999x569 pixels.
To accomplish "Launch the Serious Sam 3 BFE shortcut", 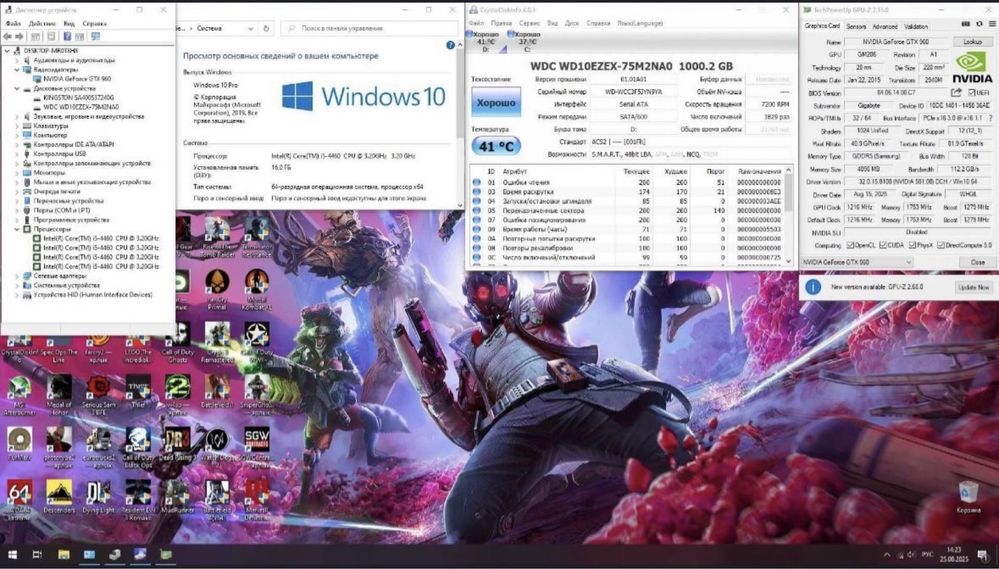I will (99, 395).
